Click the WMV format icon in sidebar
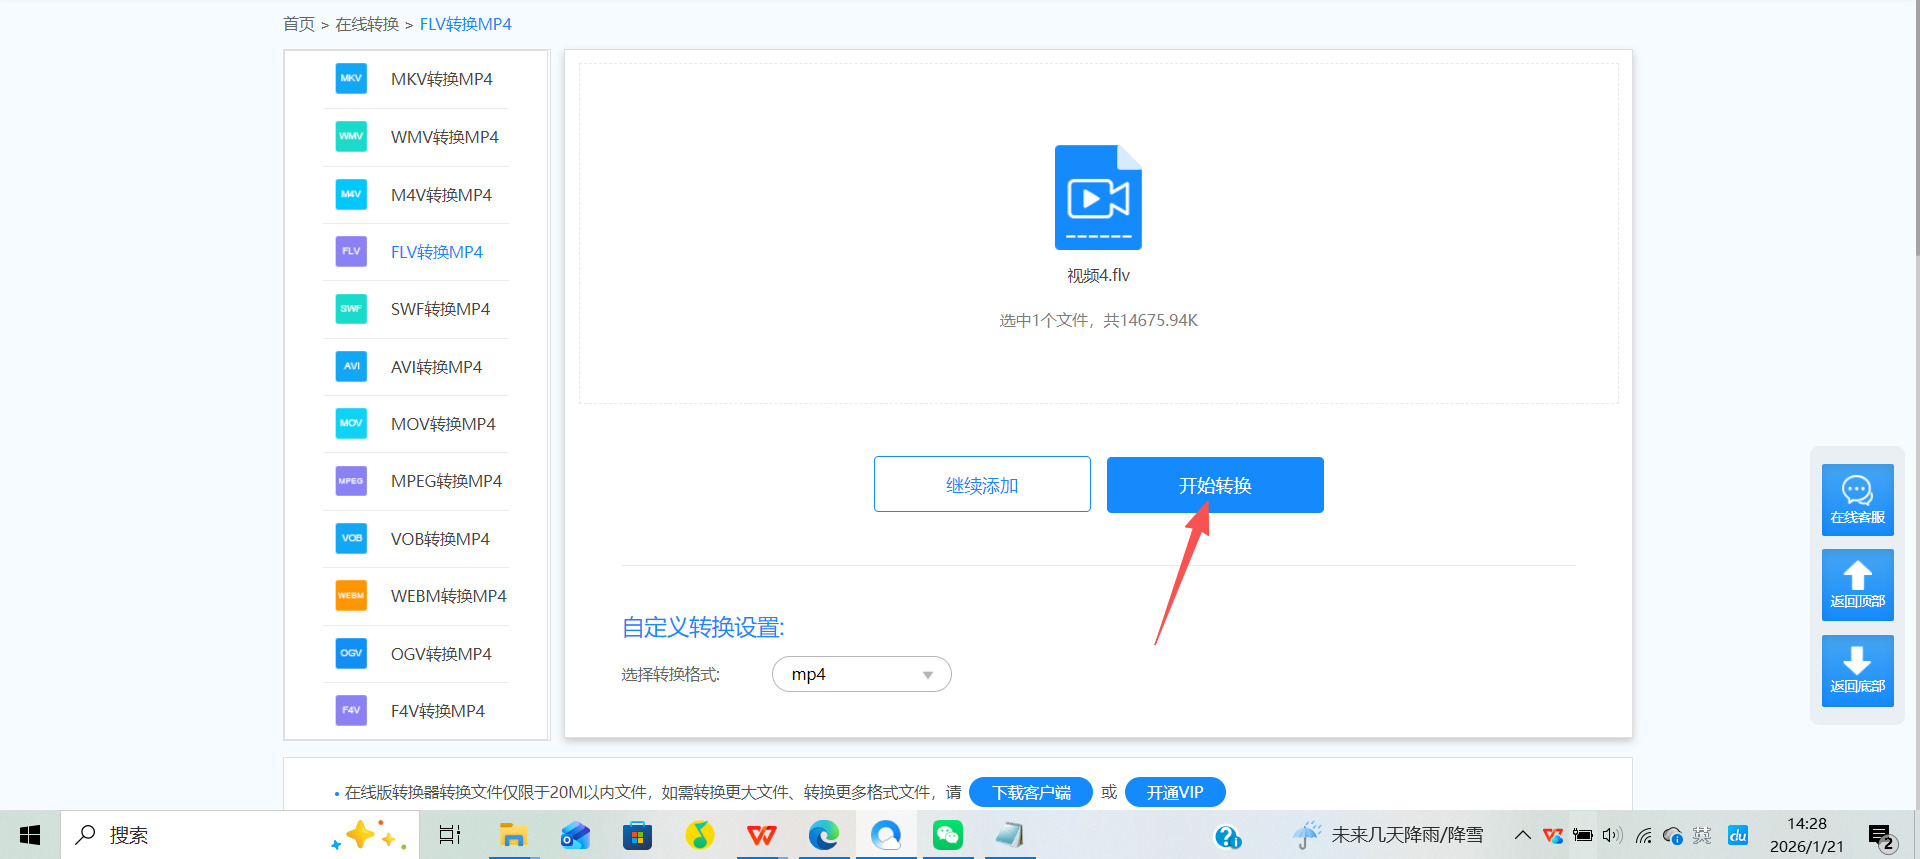This screenshot has width=1920, height=859. coord(351,136)
